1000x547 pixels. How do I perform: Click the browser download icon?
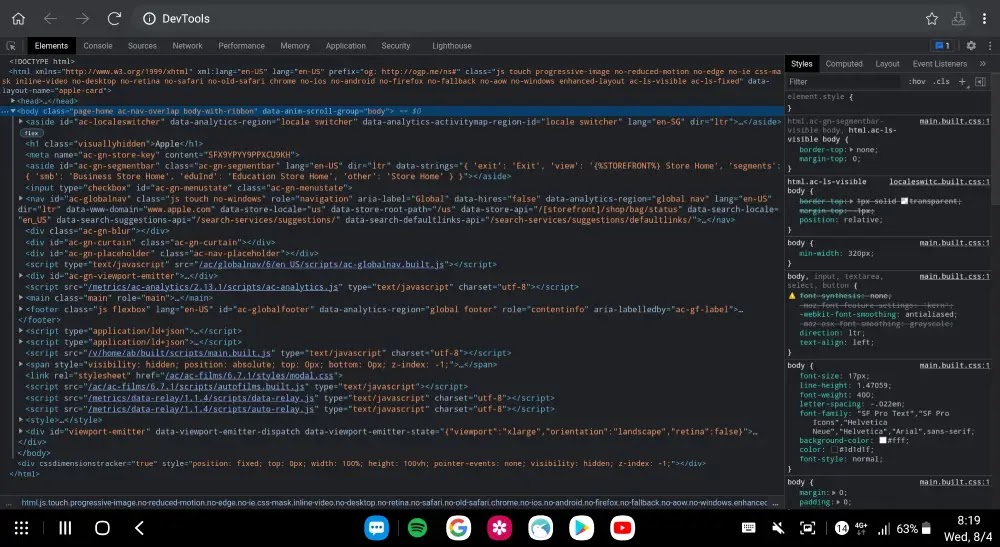(958, 18)
